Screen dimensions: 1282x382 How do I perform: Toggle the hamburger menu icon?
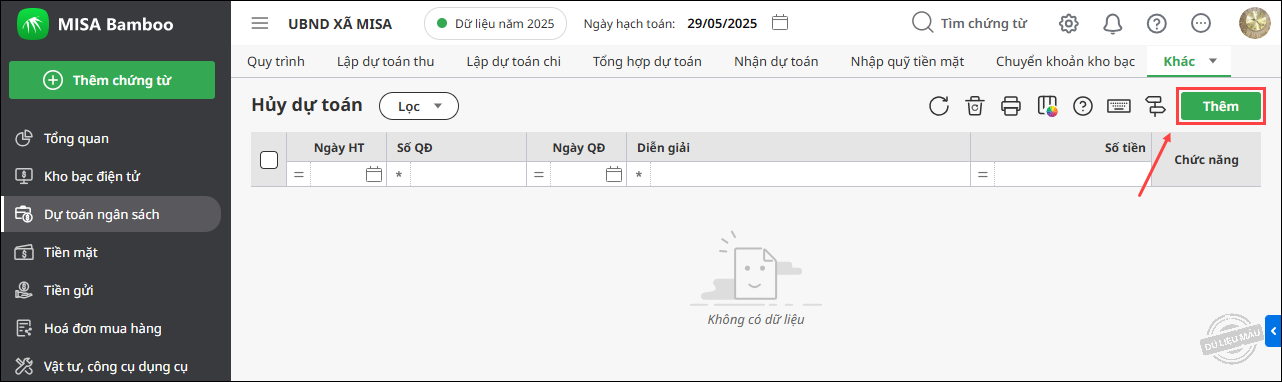(x=260, y=23)
